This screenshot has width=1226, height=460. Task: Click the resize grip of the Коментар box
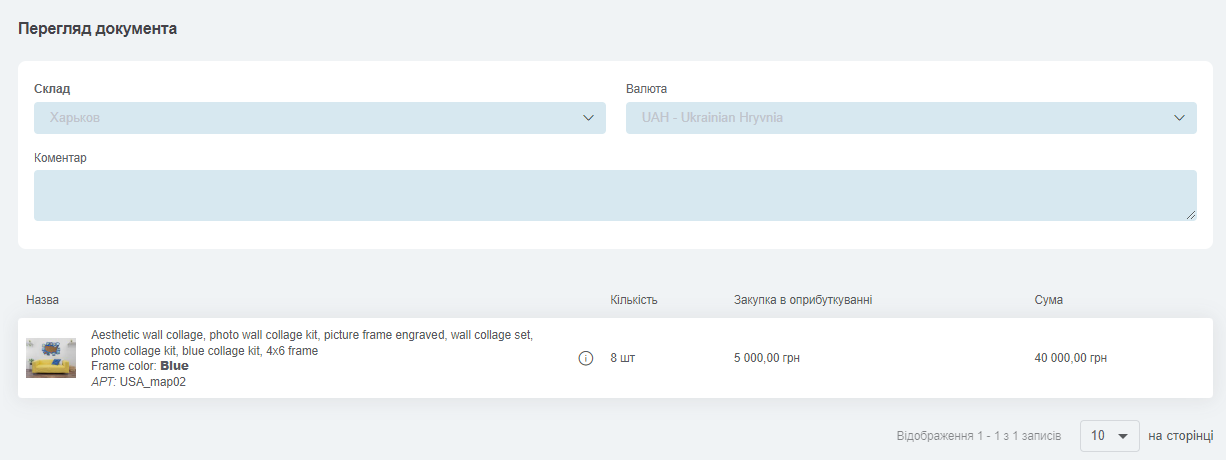[x=1190, y=214]
